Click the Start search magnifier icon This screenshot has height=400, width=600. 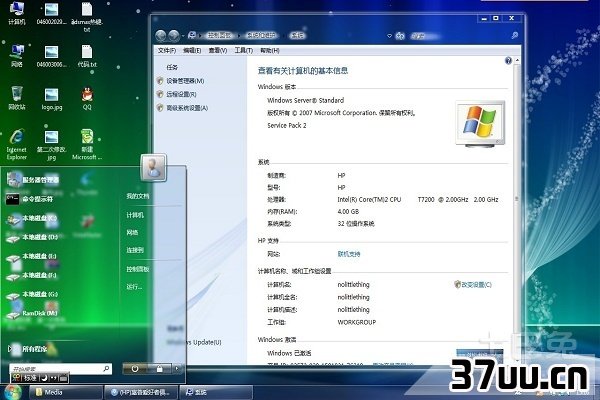pyautogui.click(x=106, y=369)
